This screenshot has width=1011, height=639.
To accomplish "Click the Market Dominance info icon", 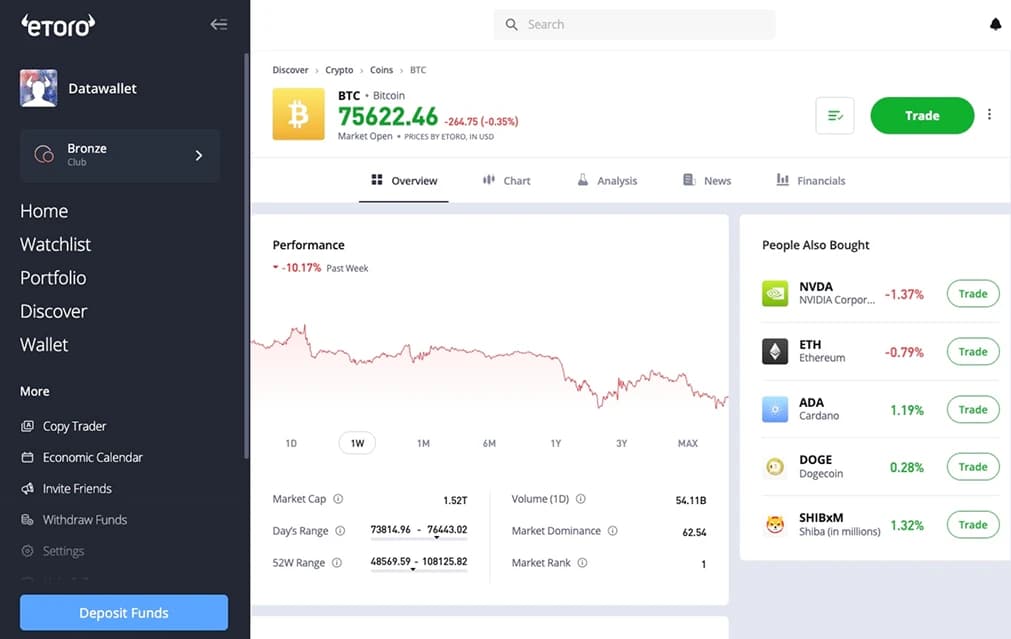I will click(x=613, y=531).
